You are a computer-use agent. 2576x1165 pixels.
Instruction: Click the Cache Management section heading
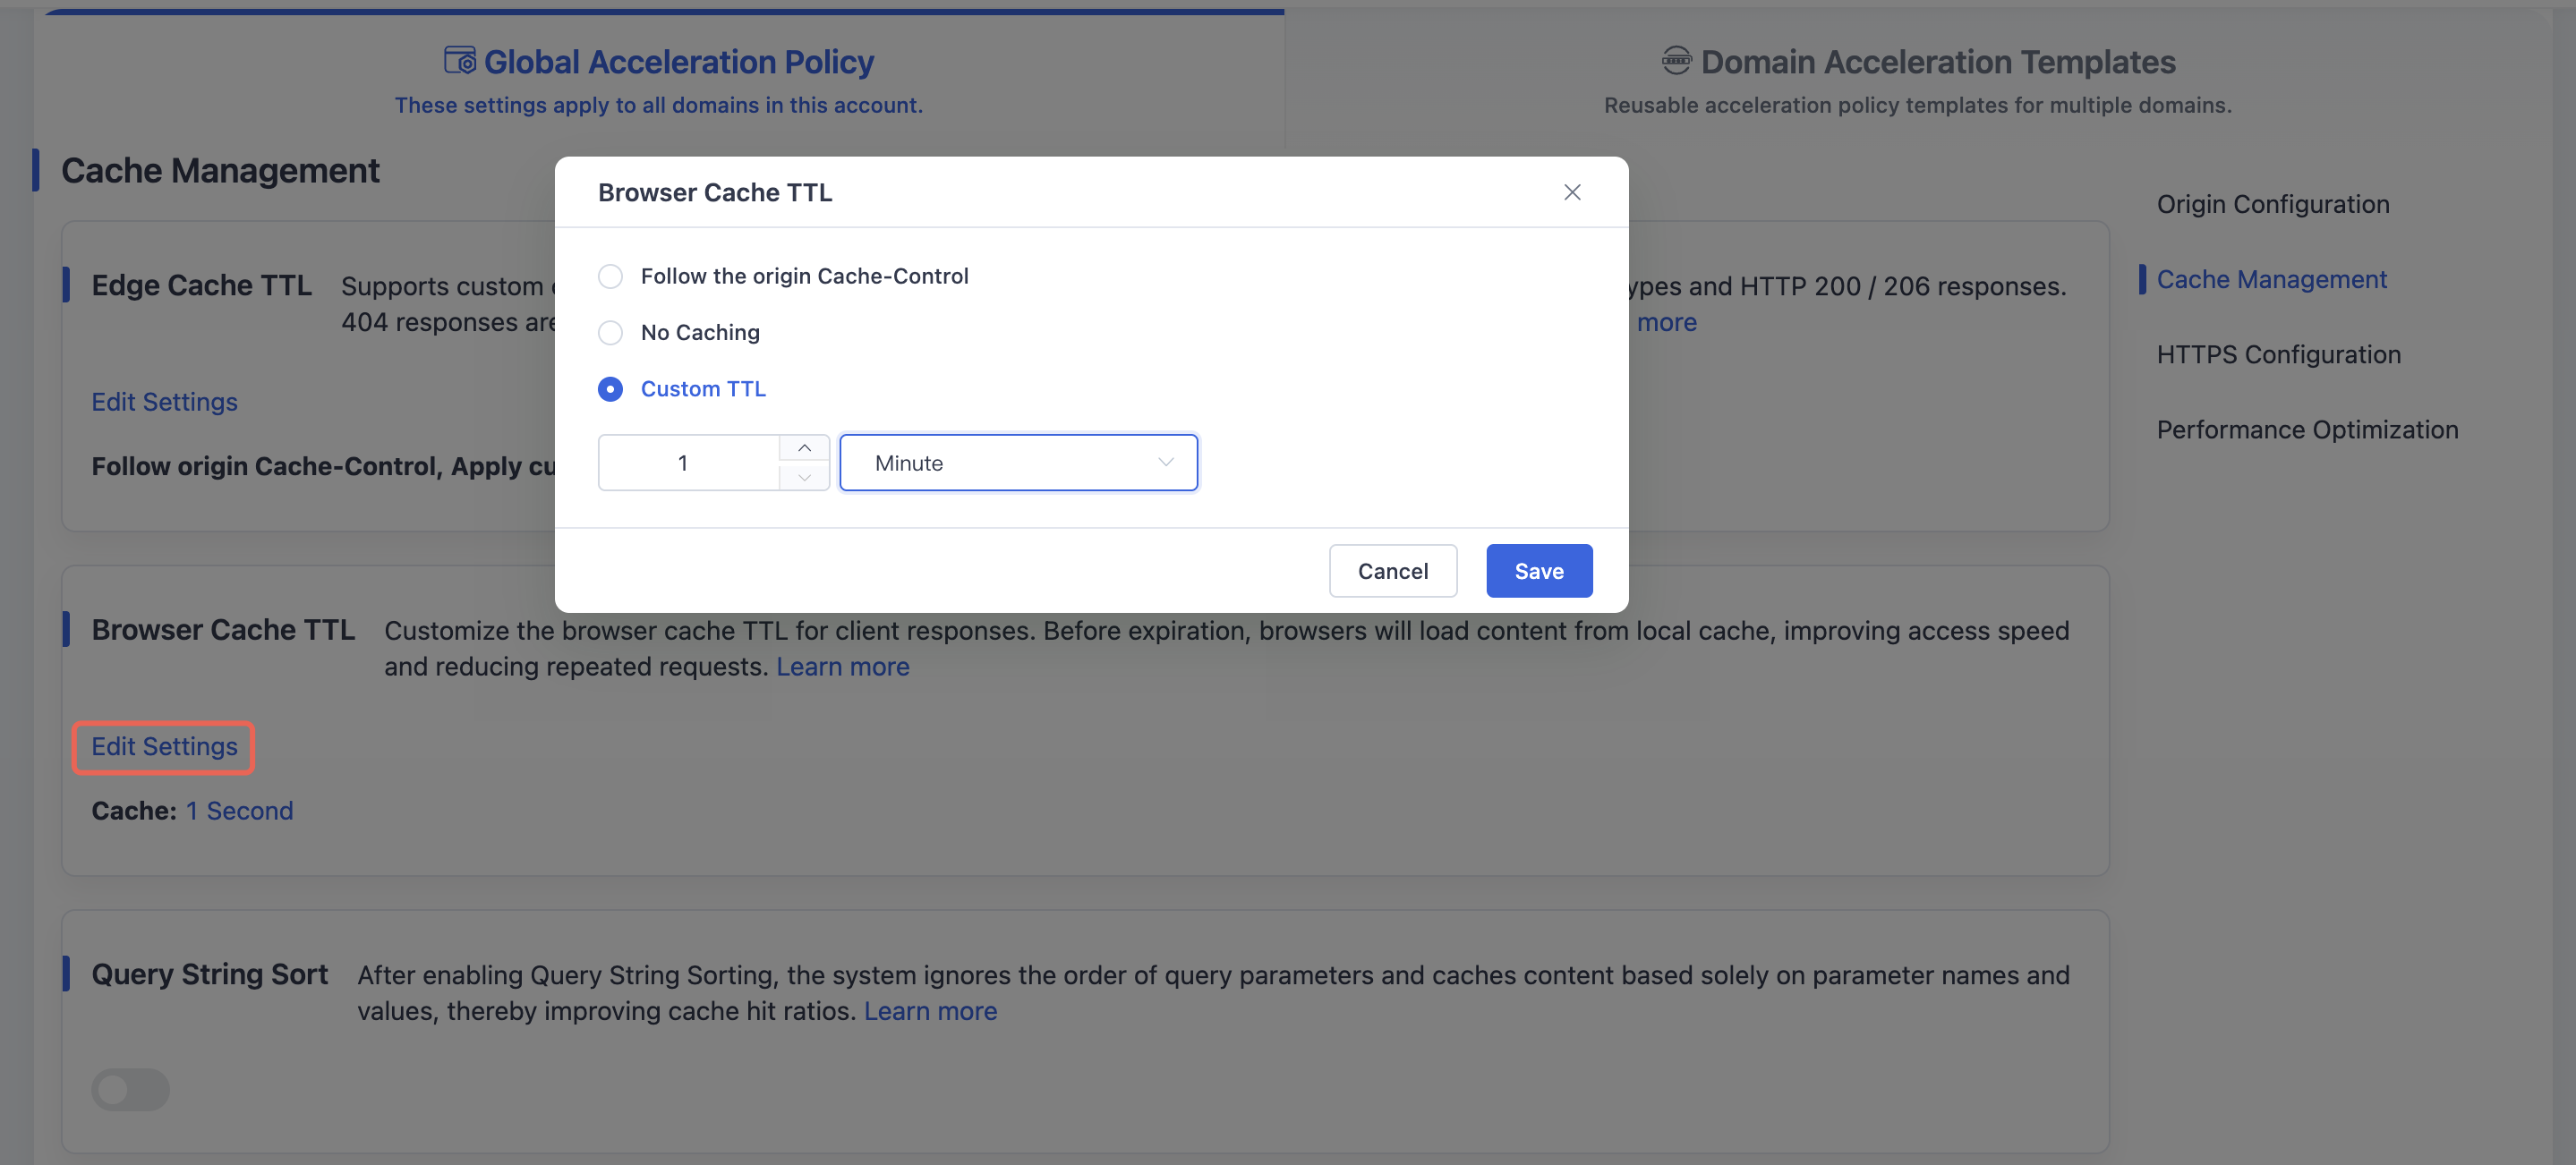tap(220, 170)
